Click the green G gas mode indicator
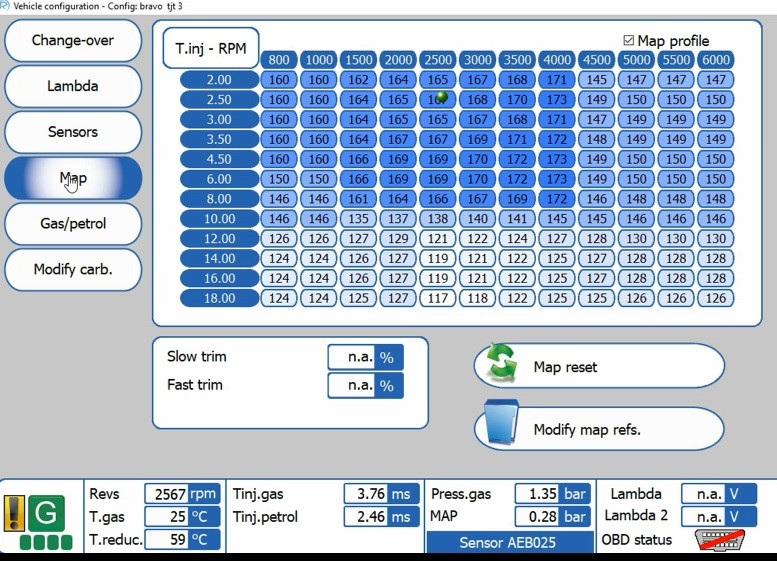Image resolution: width=777 pixels, height=561 pixels. click(46, 512)
